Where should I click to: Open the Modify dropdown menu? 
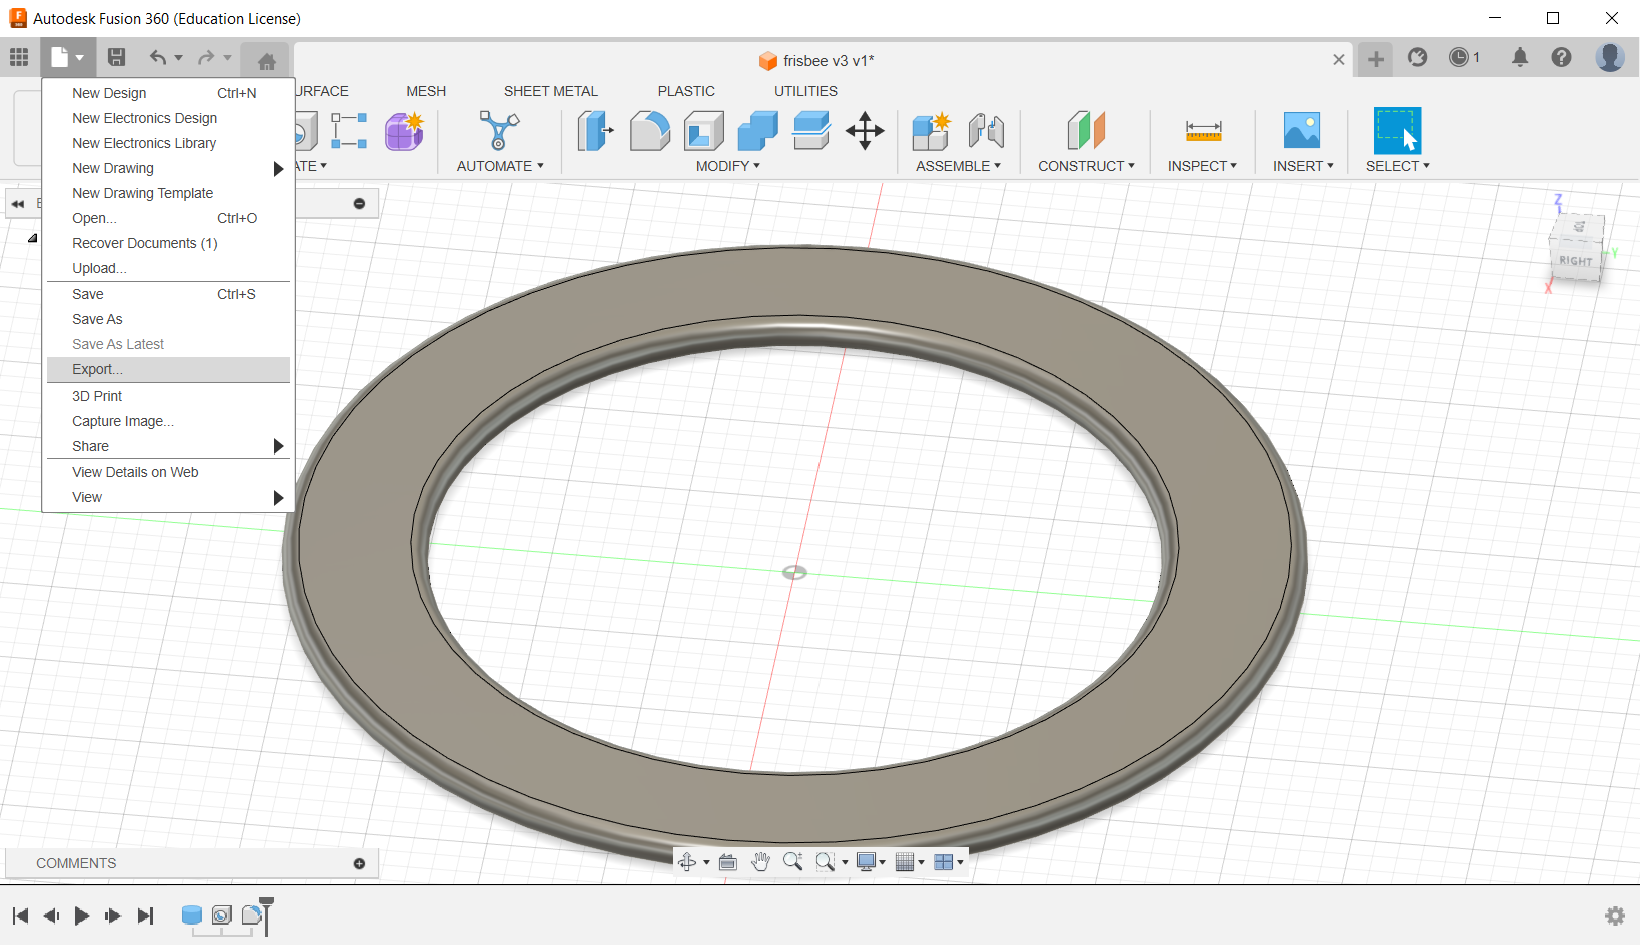click(727, 166)
